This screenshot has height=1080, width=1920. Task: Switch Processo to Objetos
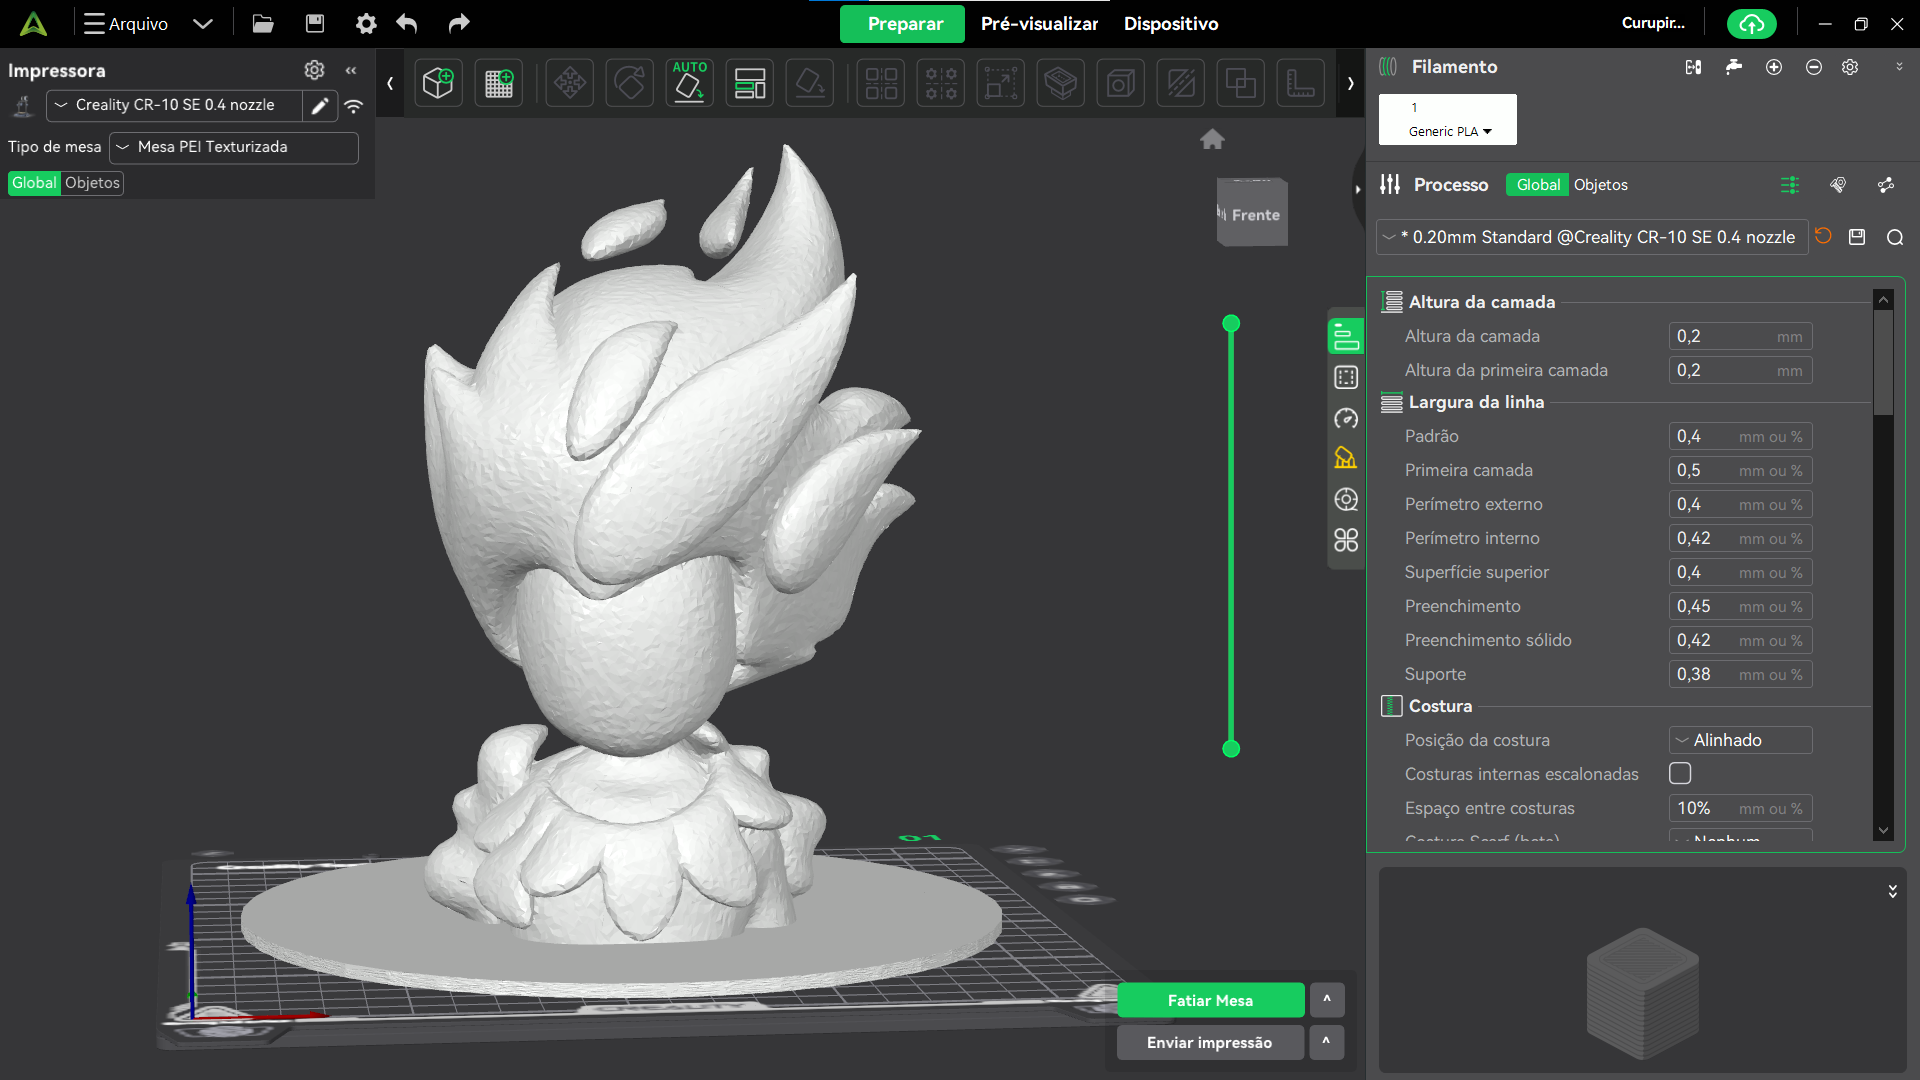point(1600,185)
